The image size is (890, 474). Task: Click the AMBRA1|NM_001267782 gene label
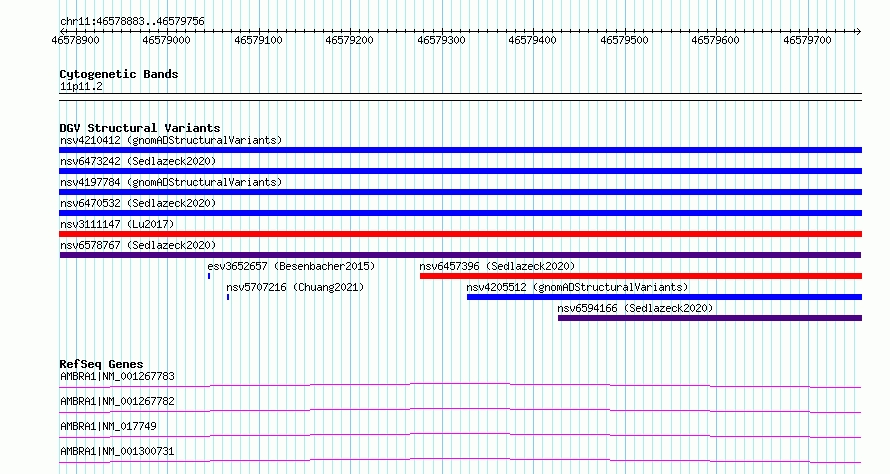117,401
